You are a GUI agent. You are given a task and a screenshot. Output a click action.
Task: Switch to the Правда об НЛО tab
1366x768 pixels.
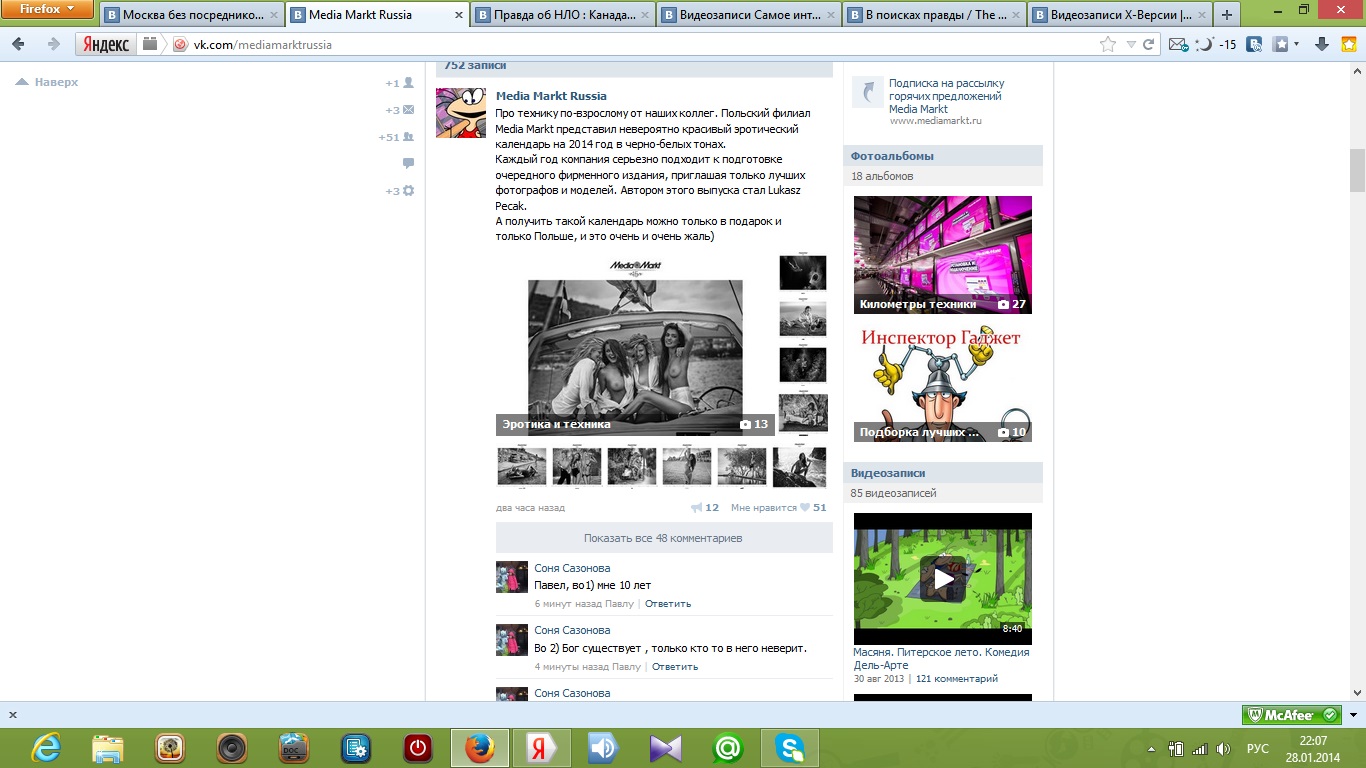pos(563,15)
